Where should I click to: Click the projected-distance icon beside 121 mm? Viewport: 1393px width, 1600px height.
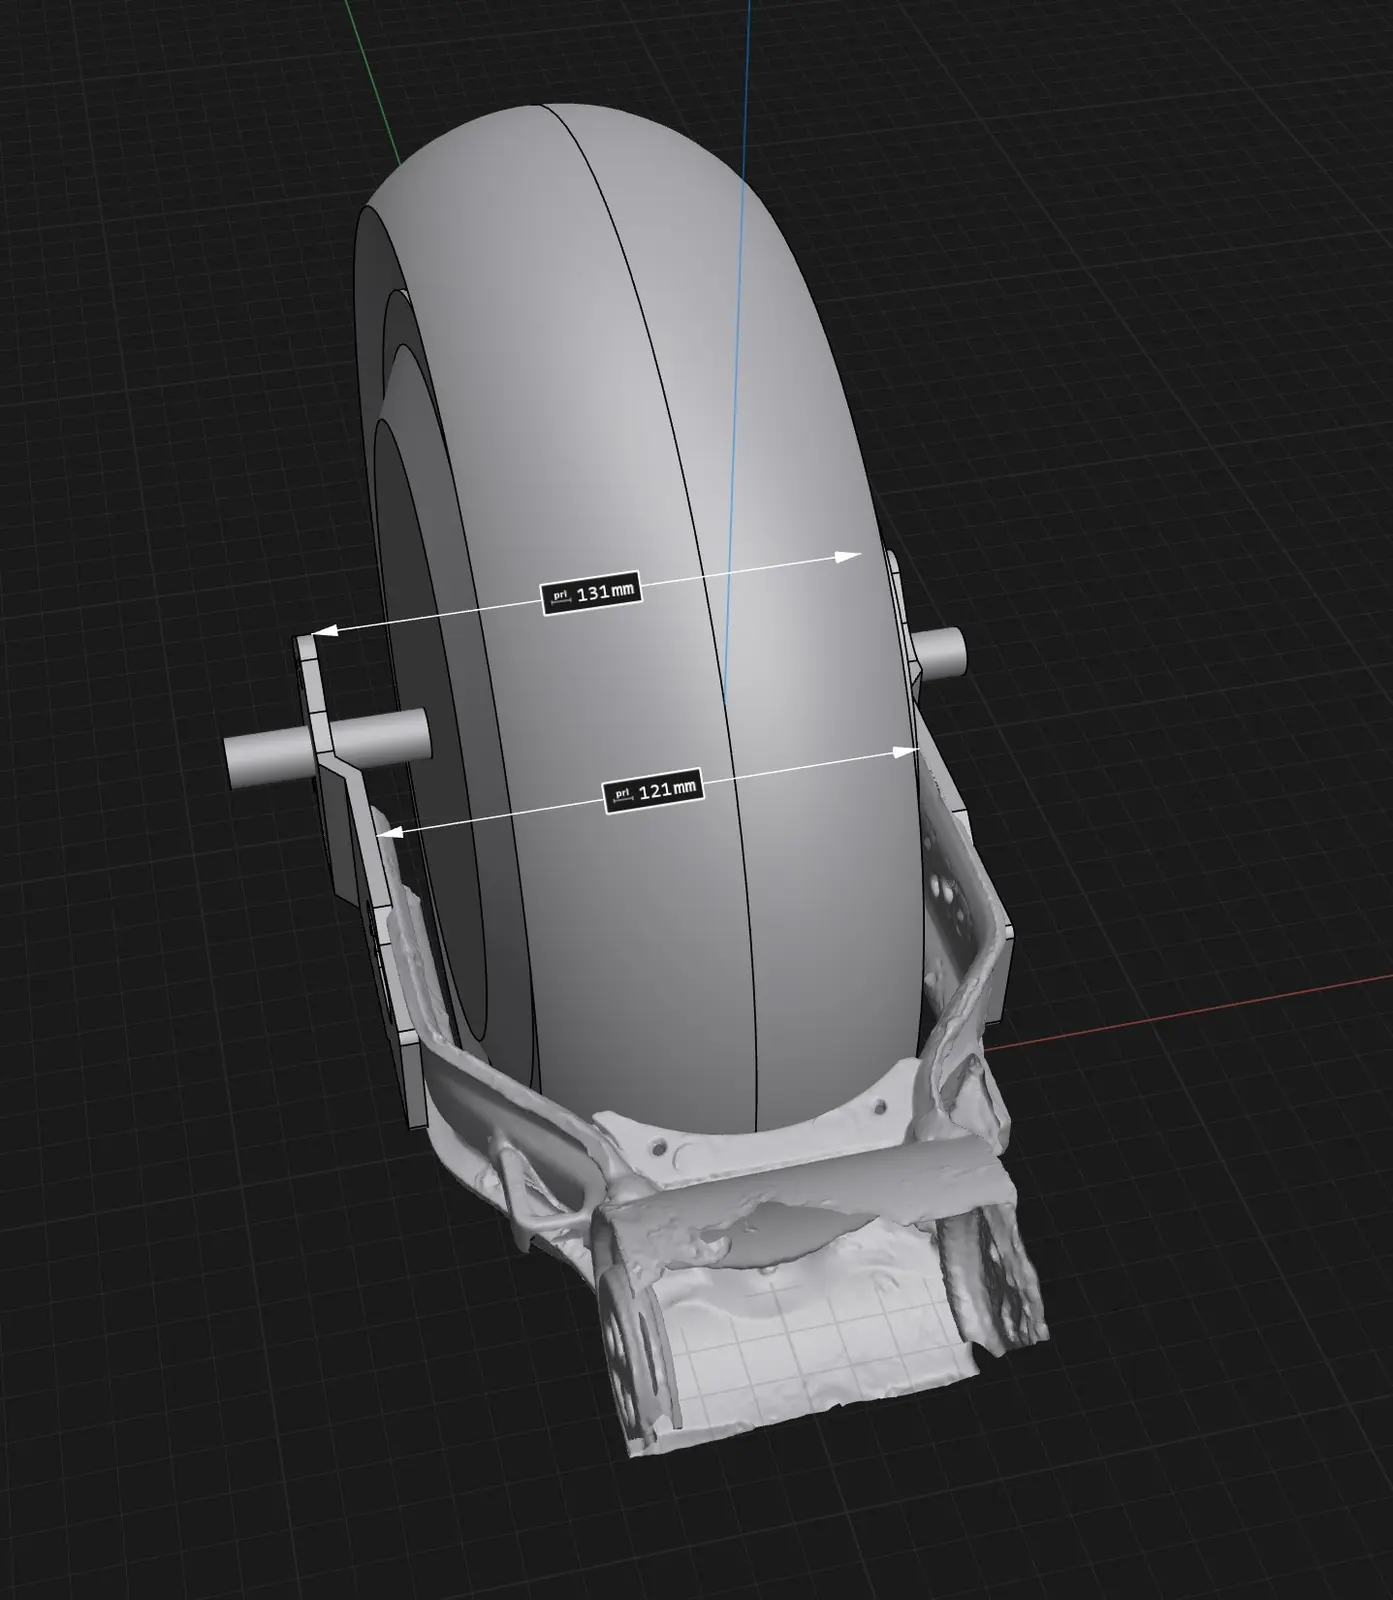pyautogui.click(x=621, y=794)
